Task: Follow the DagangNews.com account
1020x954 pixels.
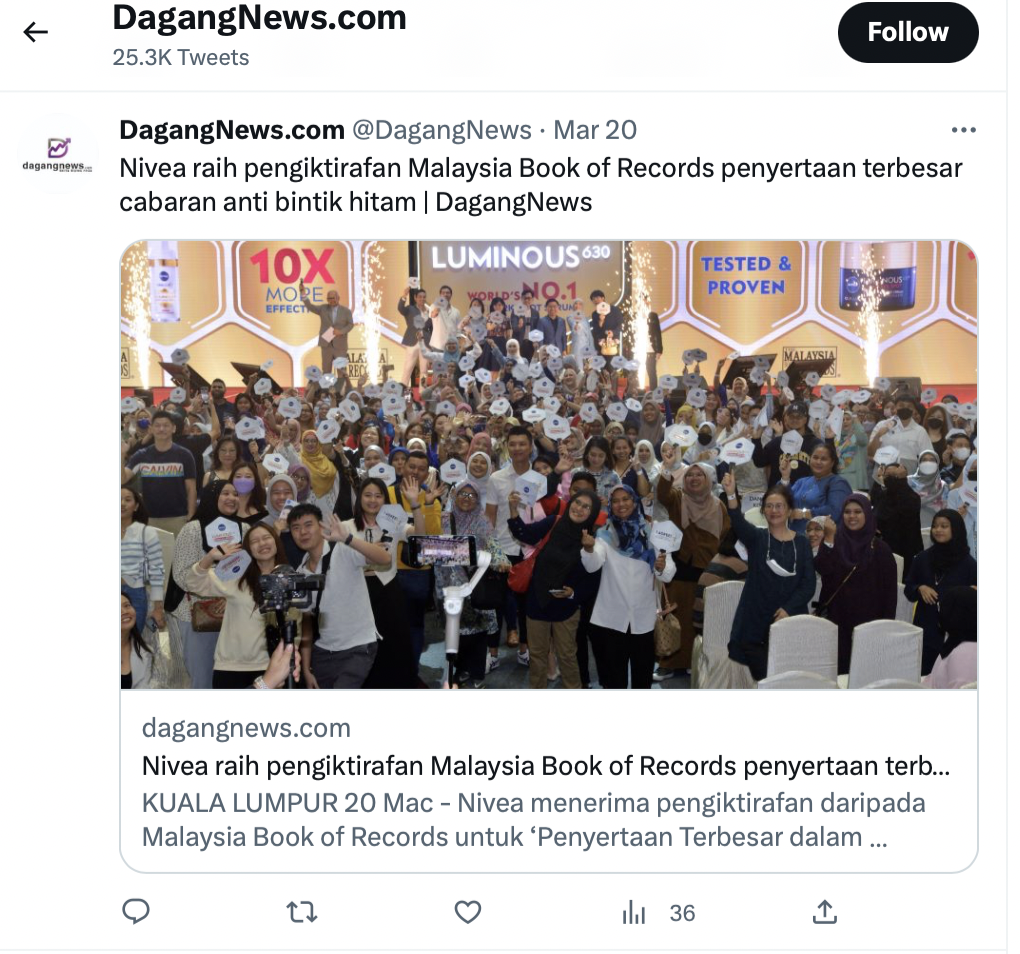Action: (x=907, y=33)
